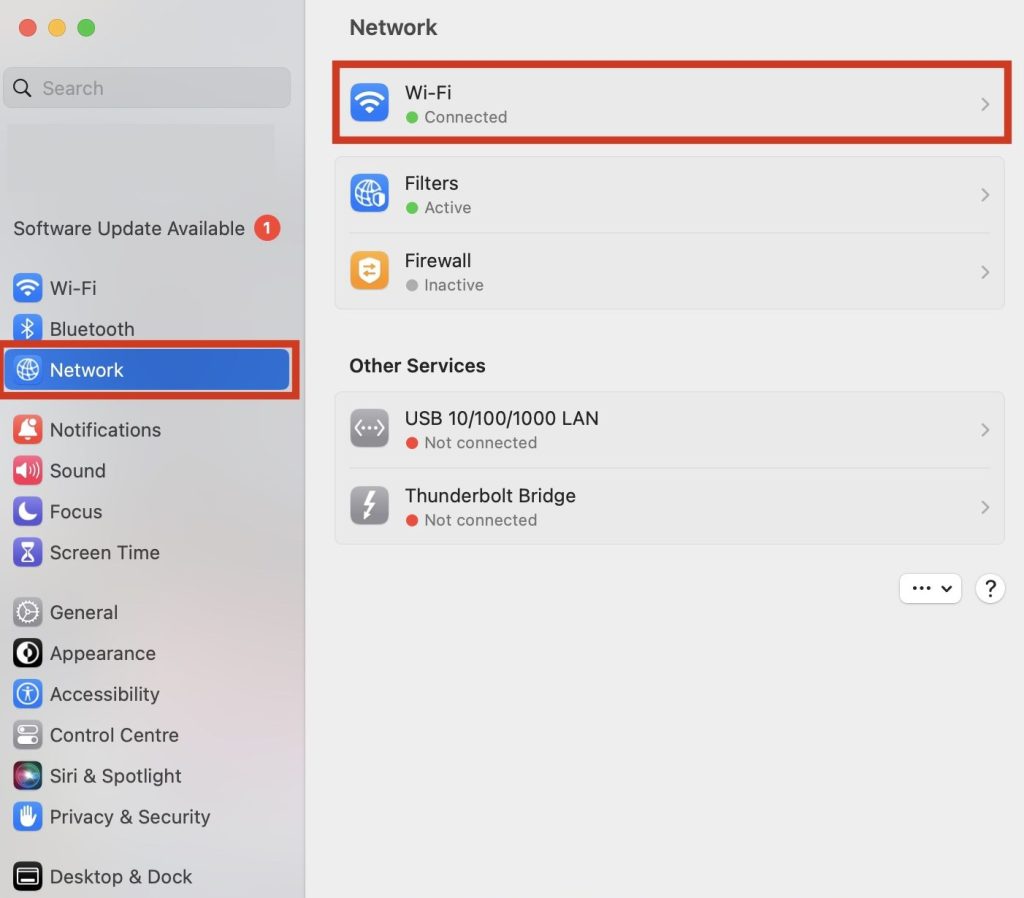Click Not connected under Thunderbolt Bridge
Image resolution: width=1024 pixels, height=898 pixels.
pyautogui.click(x=481, y=521)
